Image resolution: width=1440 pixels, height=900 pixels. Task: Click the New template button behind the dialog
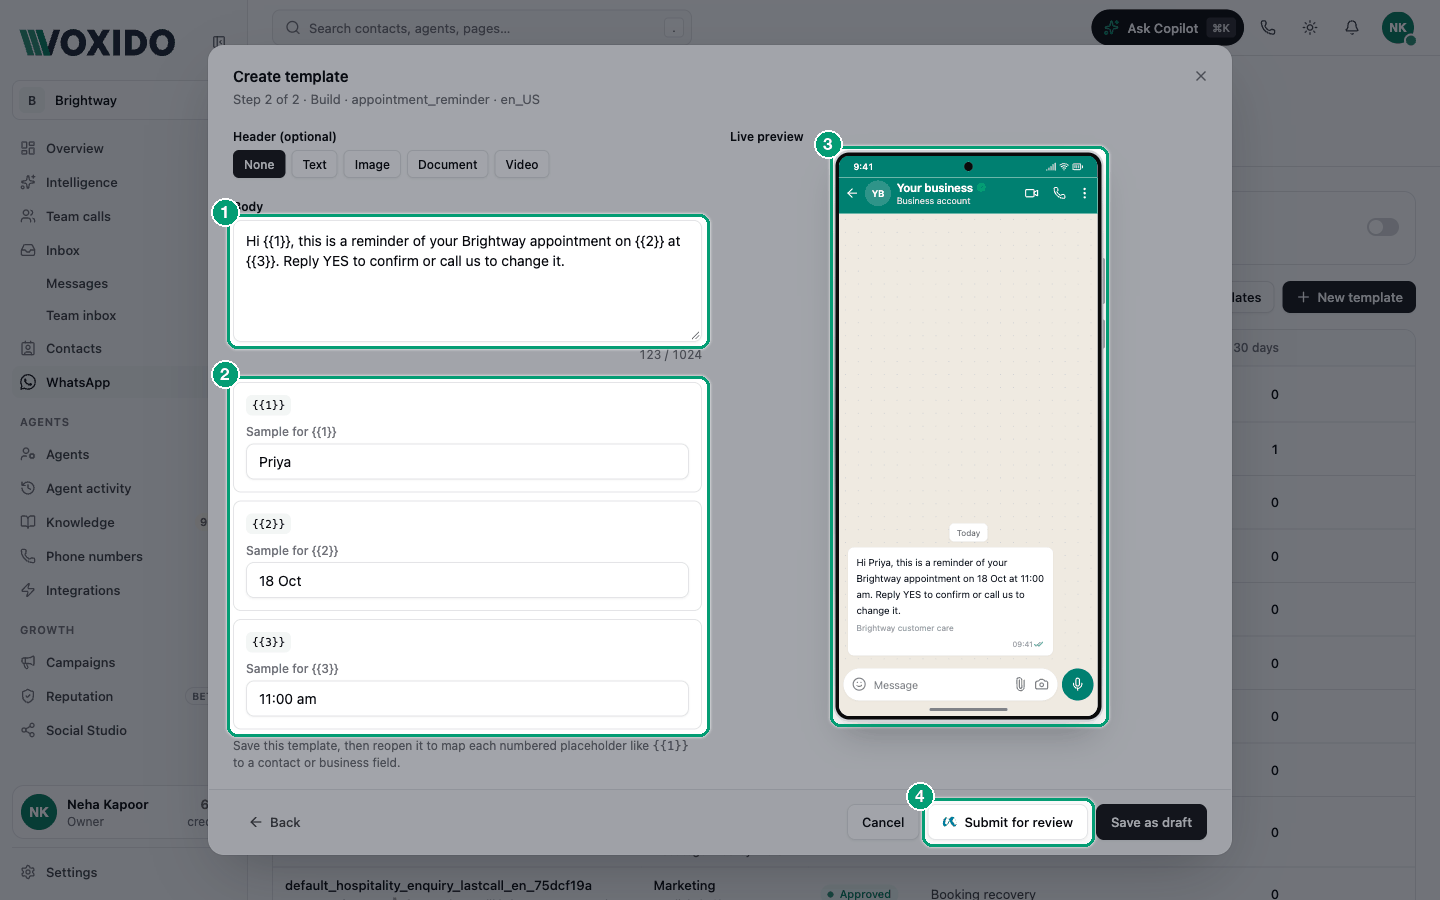[1349, 297]
